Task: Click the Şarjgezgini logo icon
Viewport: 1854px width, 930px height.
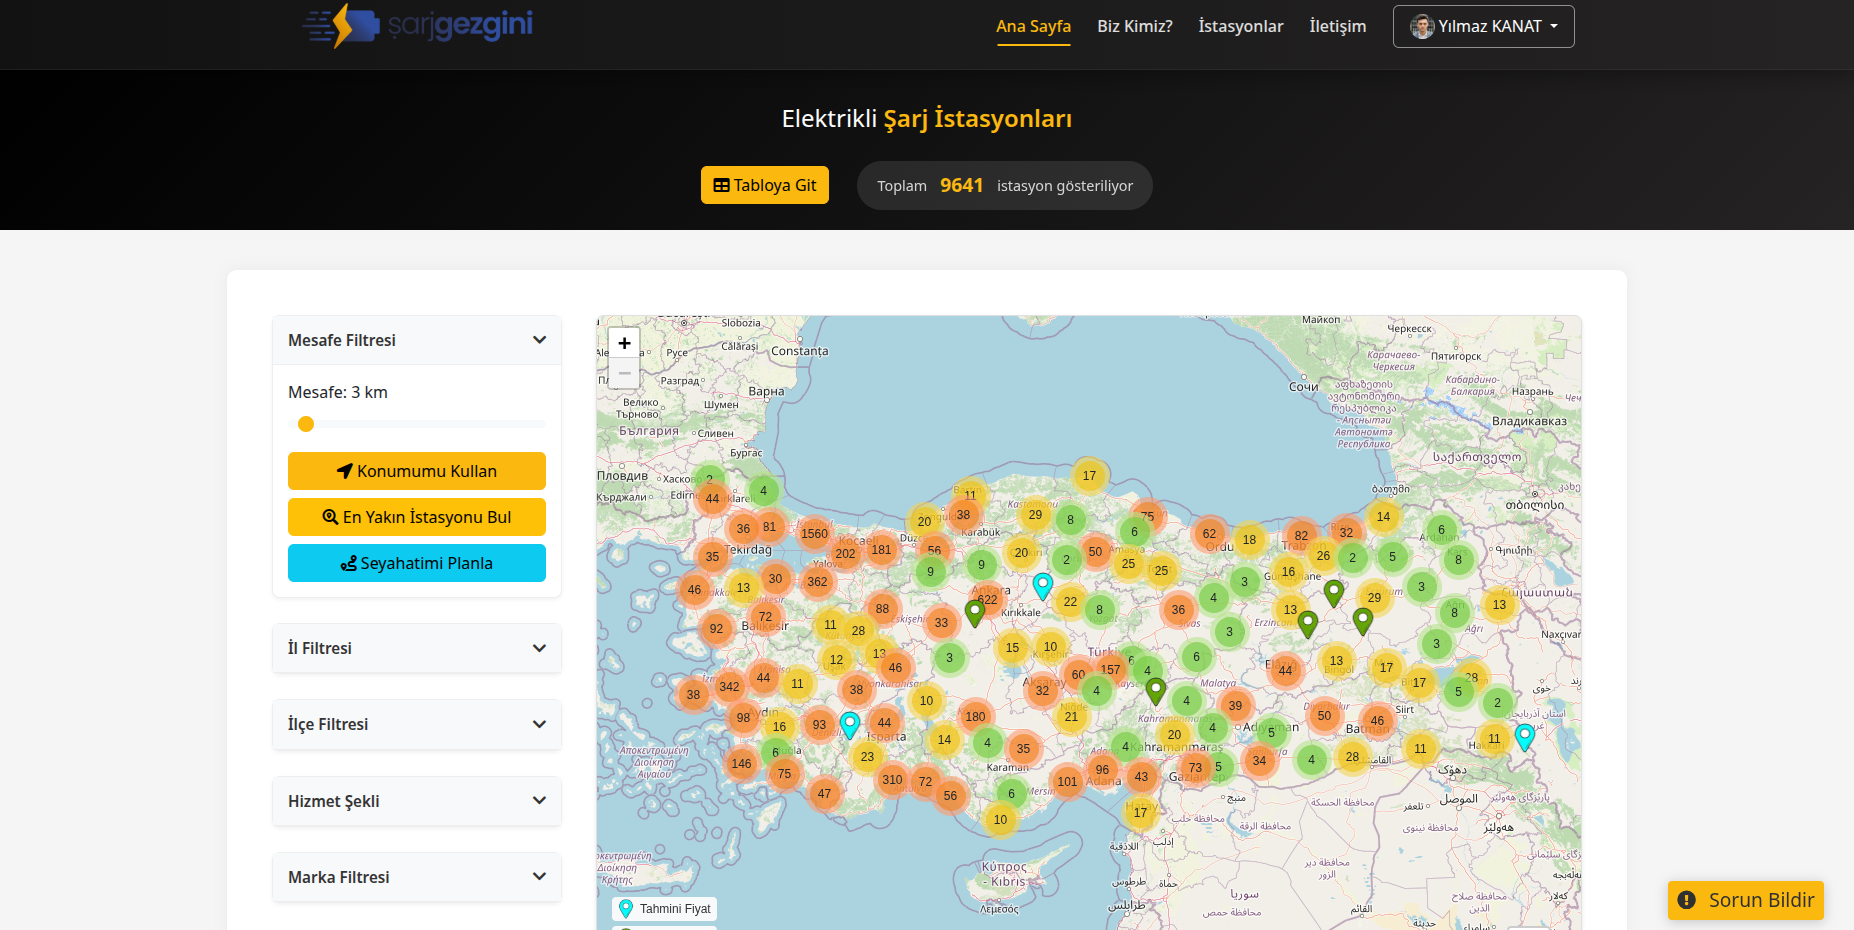Action: point(341,25)
